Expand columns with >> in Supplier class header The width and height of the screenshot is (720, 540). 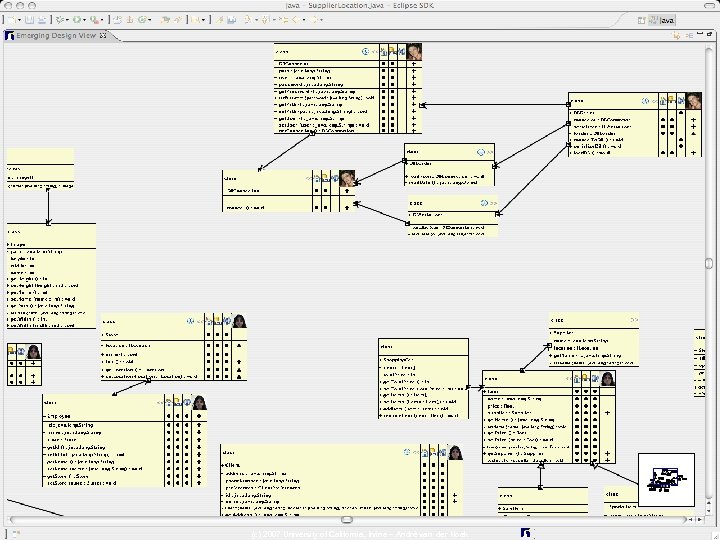[634, 320]
